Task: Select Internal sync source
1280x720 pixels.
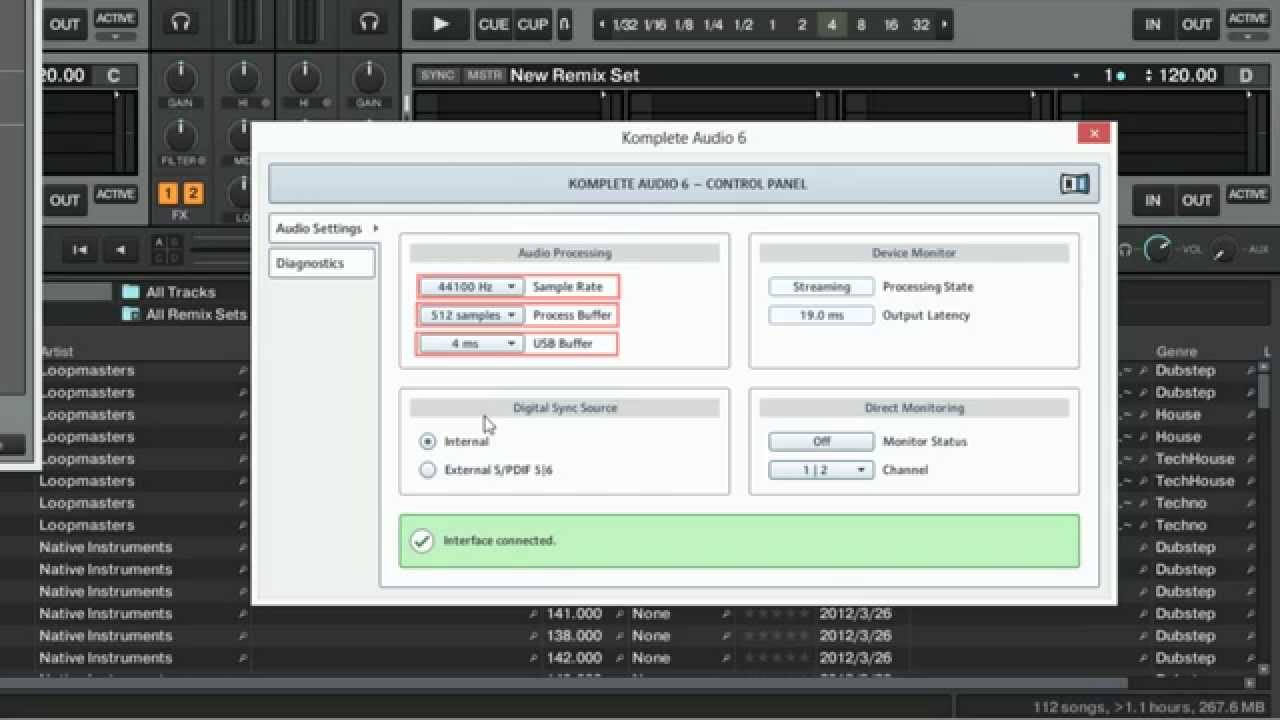Action: coord(428,441)
